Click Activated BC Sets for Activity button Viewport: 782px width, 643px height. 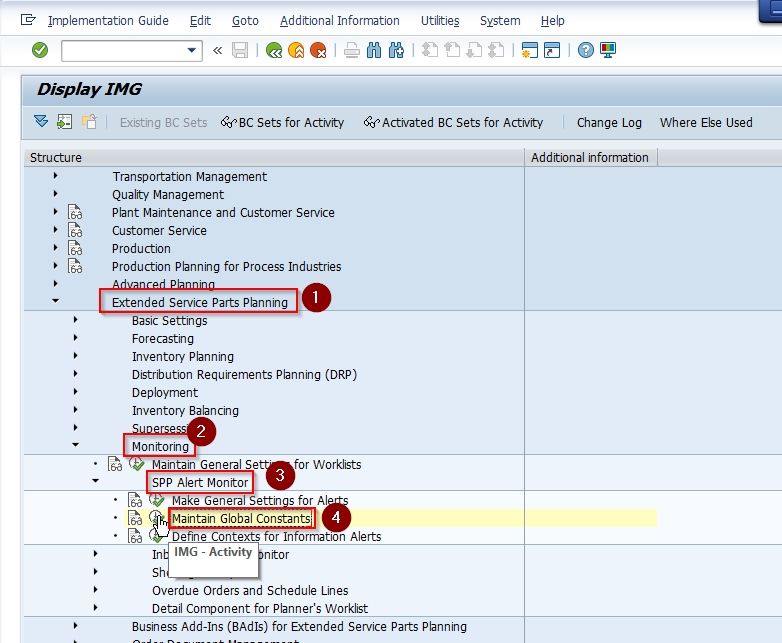coord(453,123)
